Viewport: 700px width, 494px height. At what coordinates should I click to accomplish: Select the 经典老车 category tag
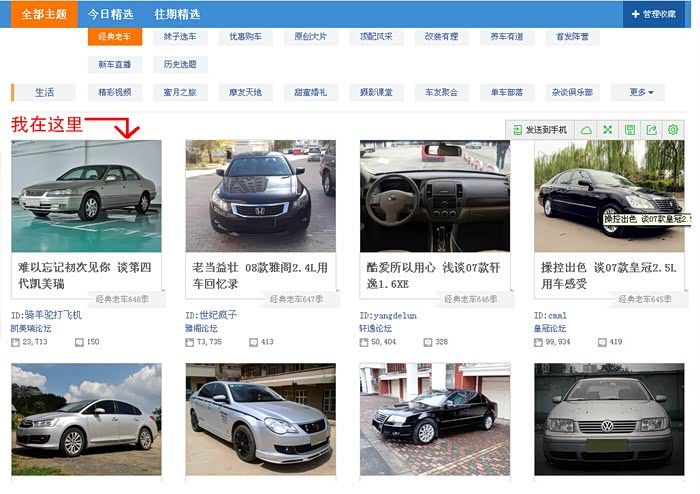pos(115,37)
